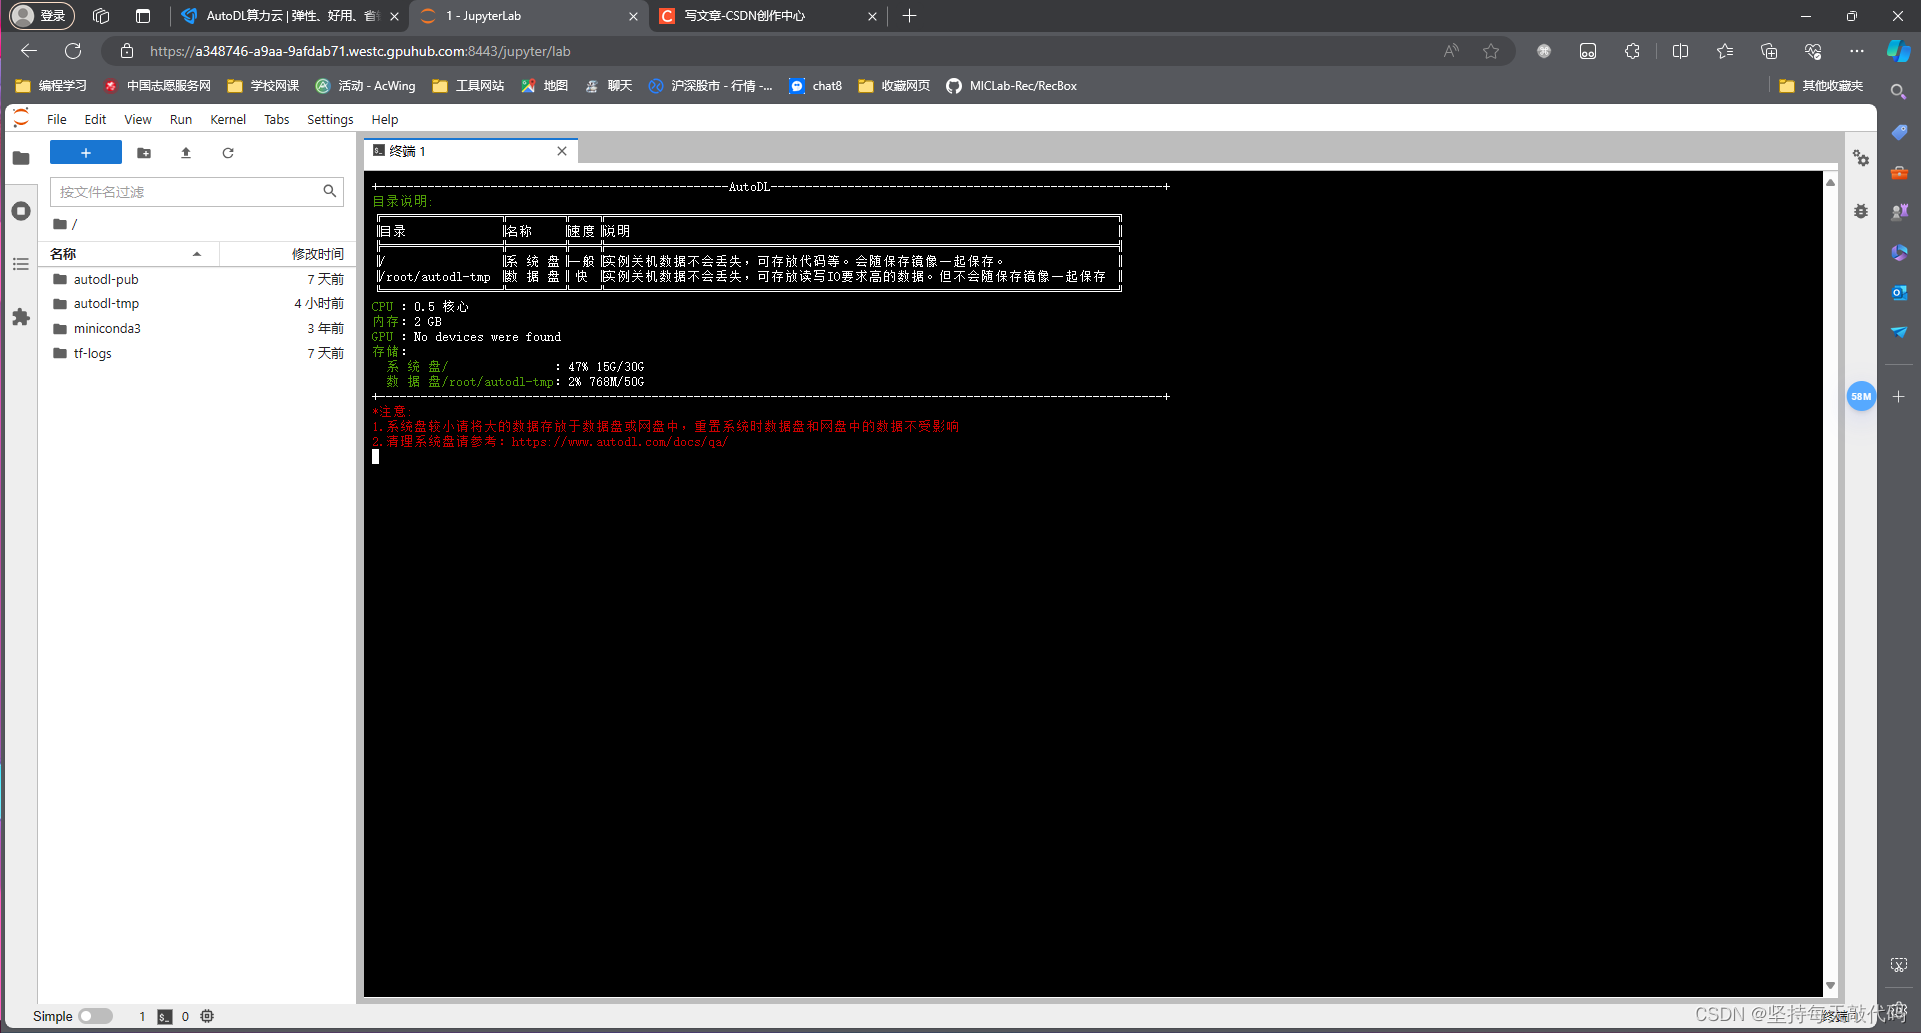Screen dimensions: 1921x1033
Task: Click the terminal count icon in status bar
Action: [165, 1017]
